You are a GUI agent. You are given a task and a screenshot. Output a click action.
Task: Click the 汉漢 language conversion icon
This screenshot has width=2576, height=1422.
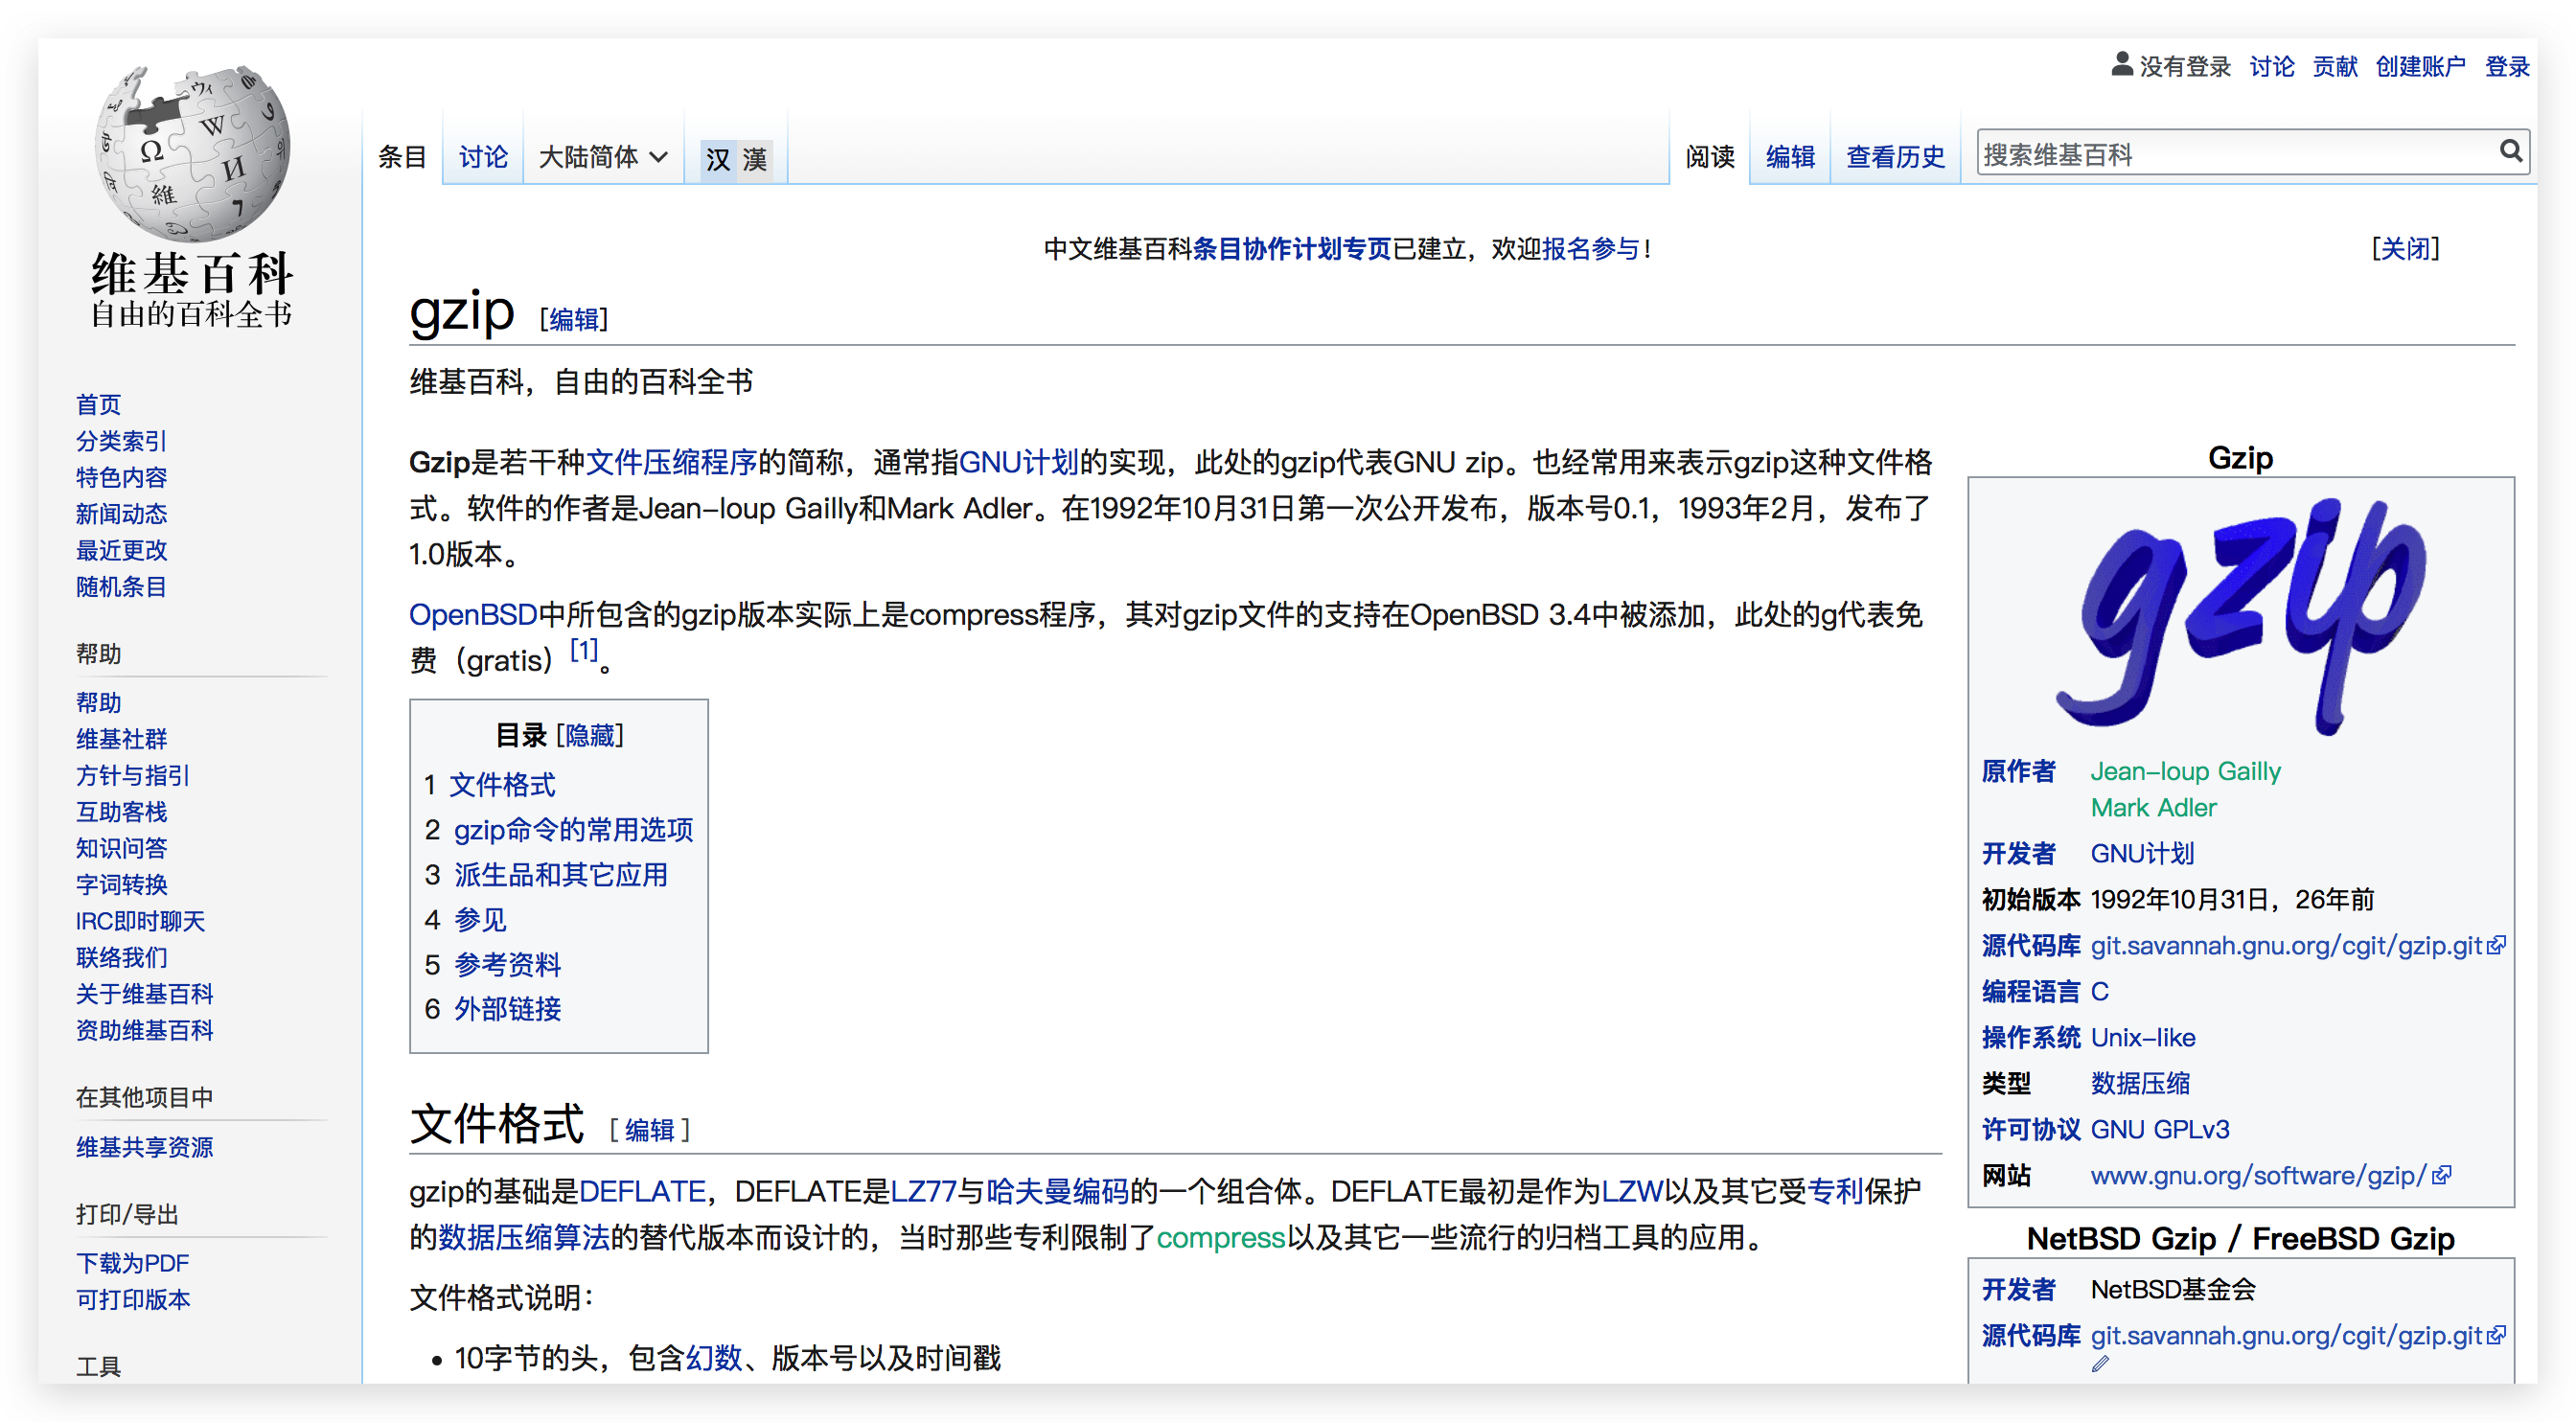coord(736,158)
